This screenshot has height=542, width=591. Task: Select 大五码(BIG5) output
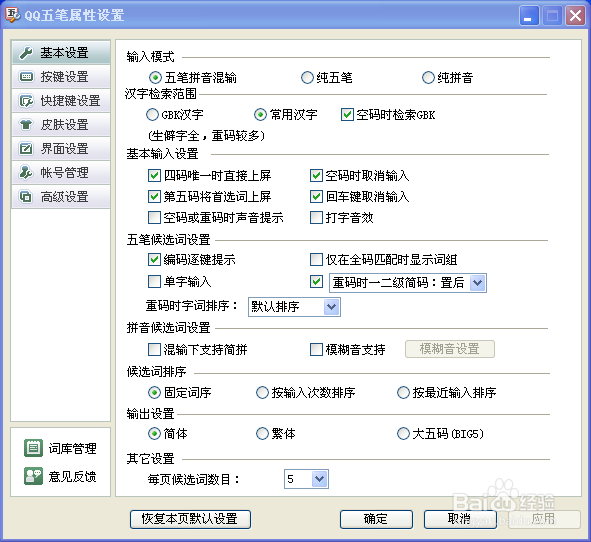click(403, 433)
